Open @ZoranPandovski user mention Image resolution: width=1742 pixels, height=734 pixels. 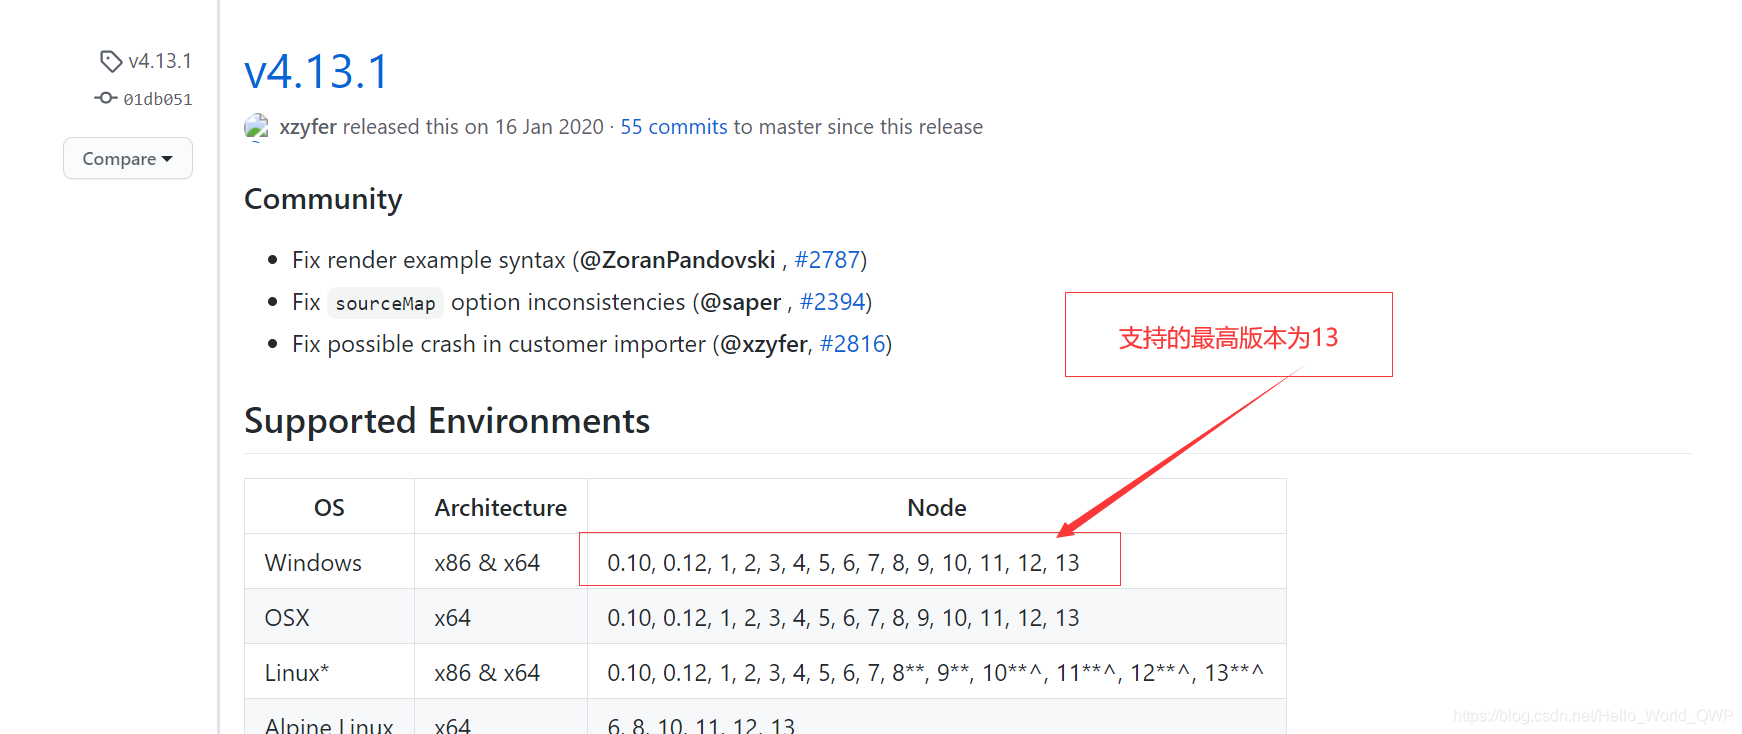coord(677,260)
